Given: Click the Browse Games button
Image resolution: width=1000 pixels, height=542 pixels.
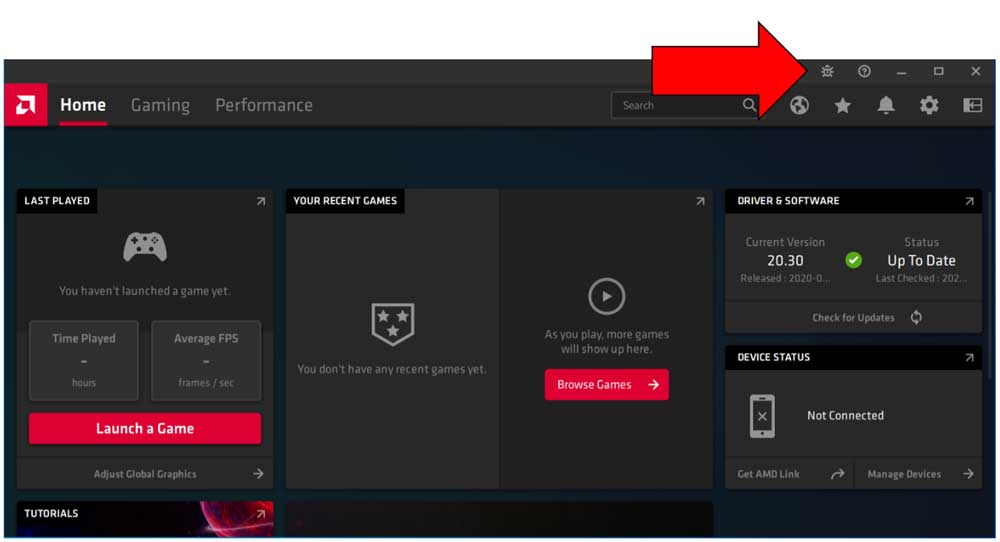Looking at the screenshot, I should (x=607, y=385).
